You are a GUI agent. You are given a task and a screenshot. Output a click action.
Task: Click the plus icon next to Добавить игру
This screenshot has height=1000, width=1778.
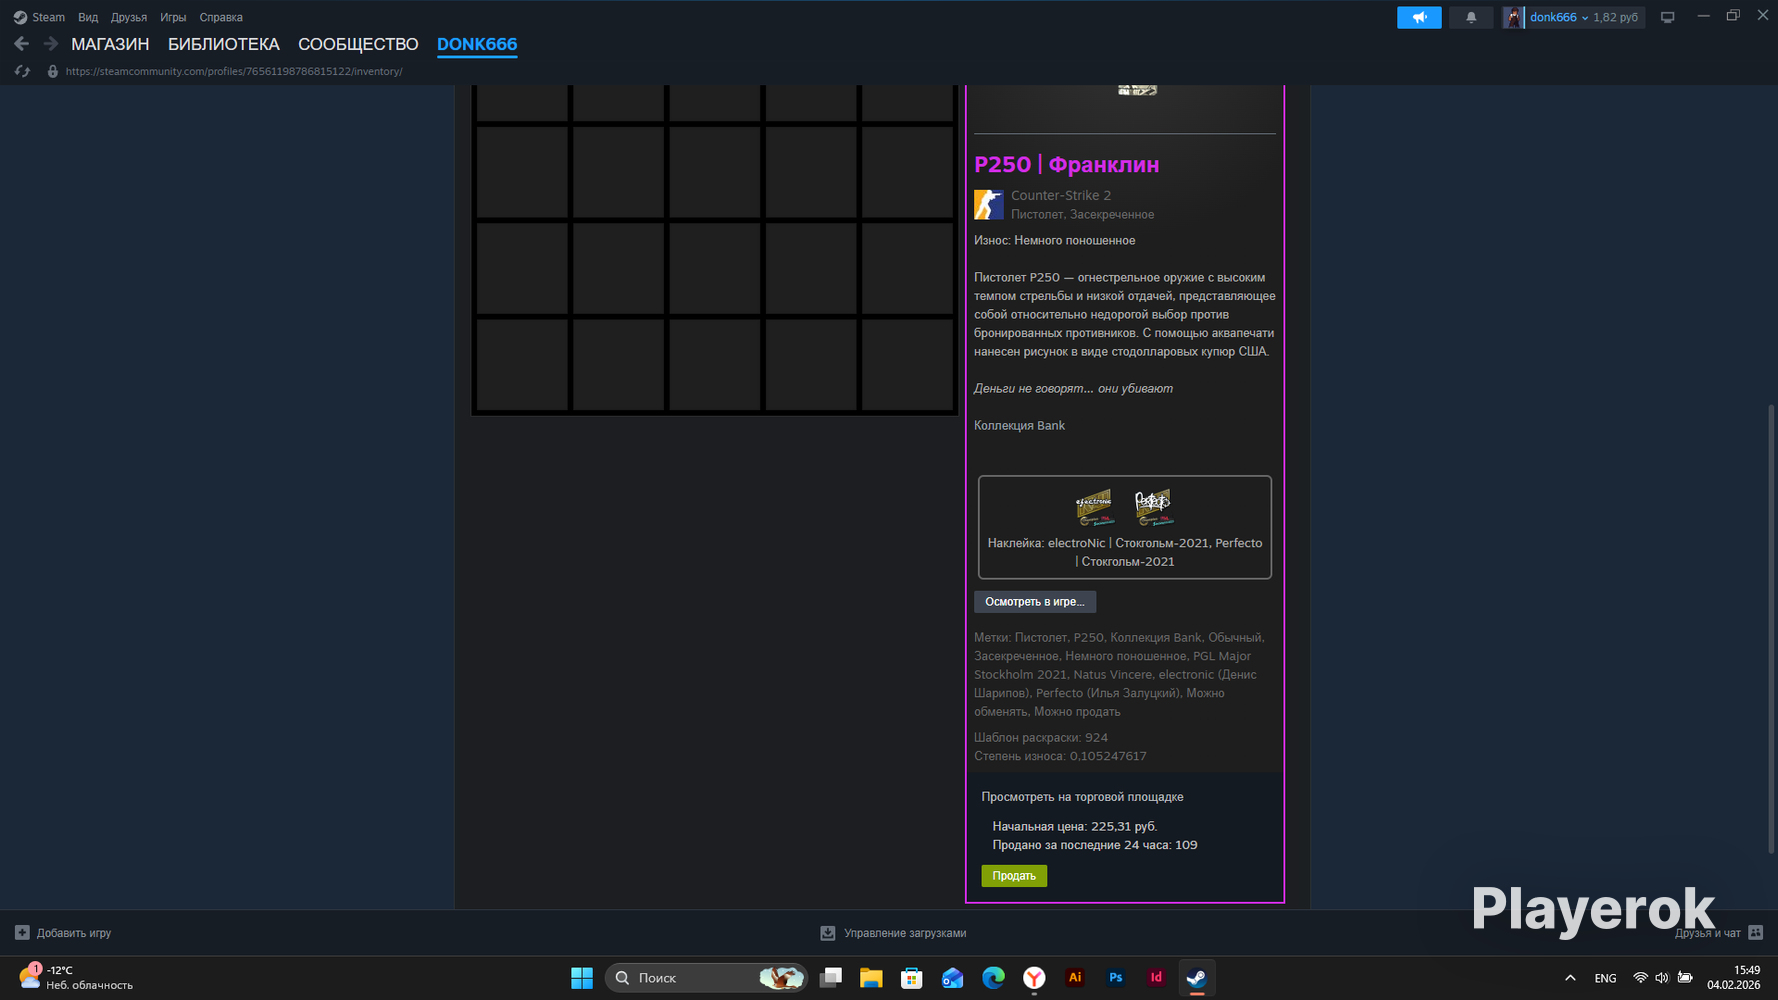tap(22, 933)
